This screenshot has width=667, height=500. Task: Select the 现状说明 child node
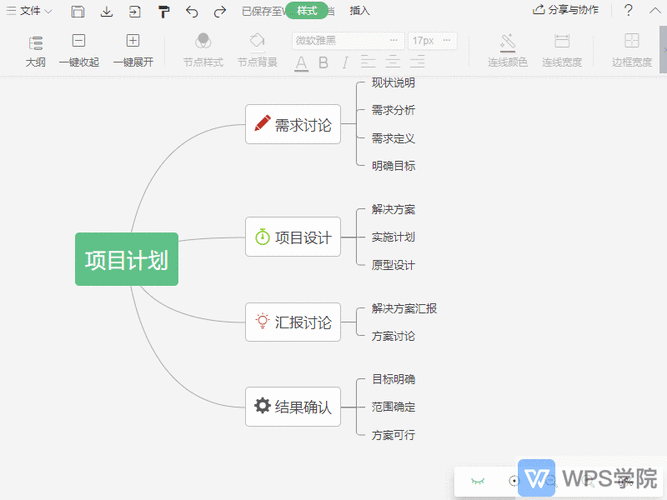393,83
